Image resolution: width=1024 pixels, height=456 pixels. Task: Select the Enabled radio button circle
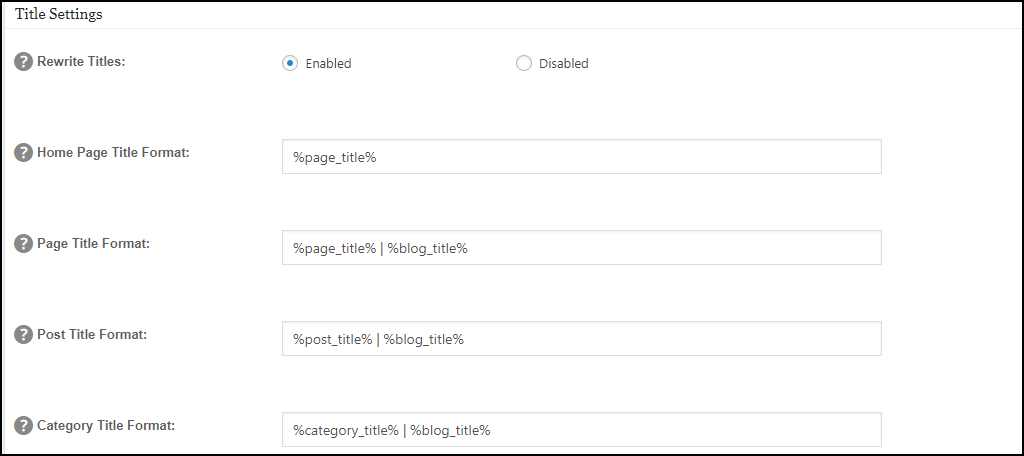click(x=290, y=63)
